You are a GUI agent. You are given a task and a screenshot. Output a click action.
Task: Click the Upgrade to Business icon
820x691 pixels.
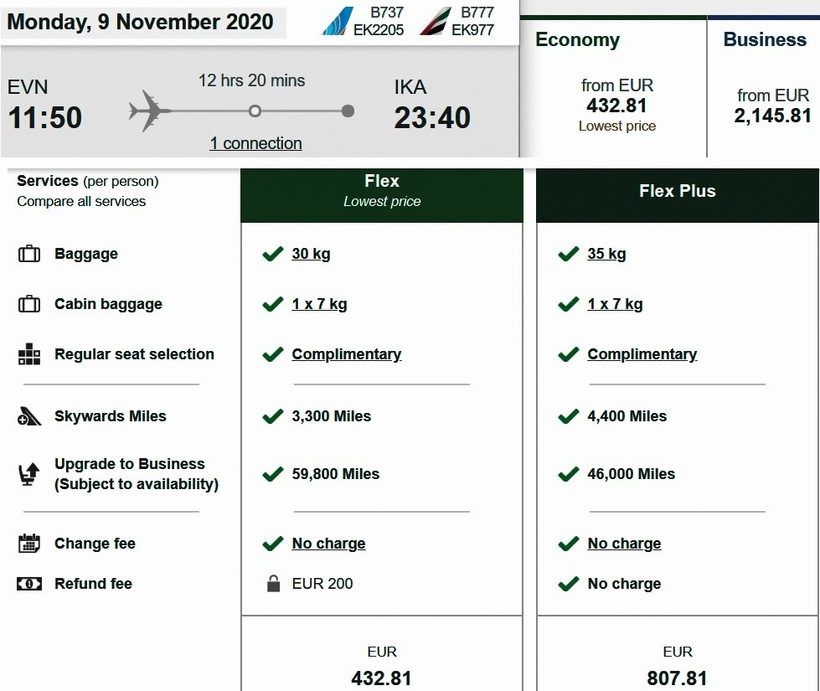pos(29,474)
